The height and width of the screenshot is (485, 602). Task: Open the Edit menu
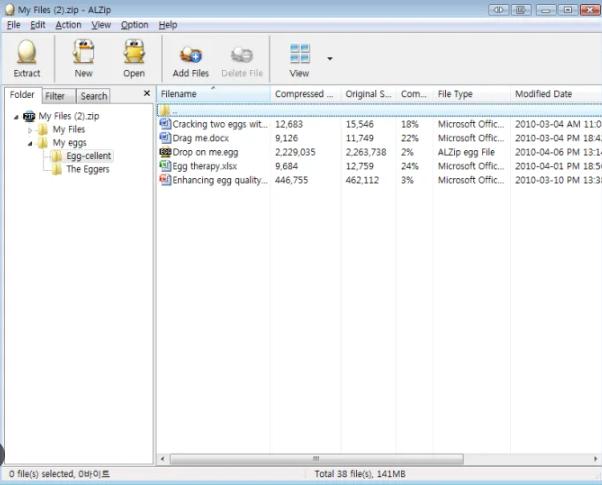38,25
